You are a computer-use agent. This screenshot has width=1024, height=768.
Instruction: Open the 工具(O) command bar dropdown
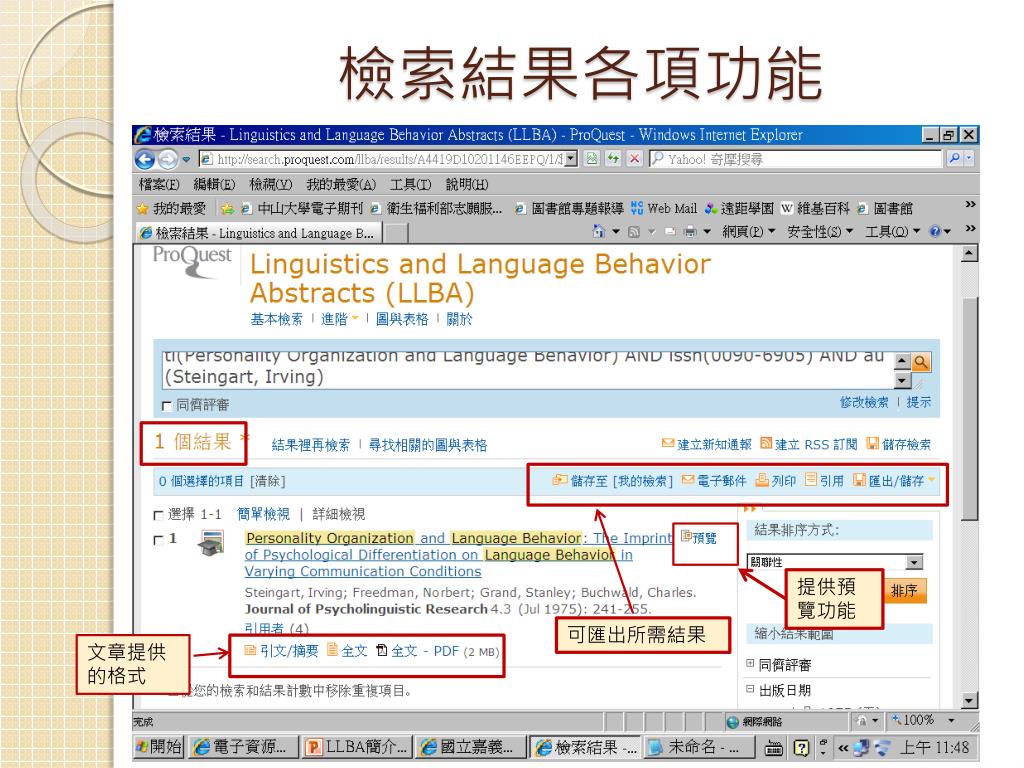tap(892, 232)
